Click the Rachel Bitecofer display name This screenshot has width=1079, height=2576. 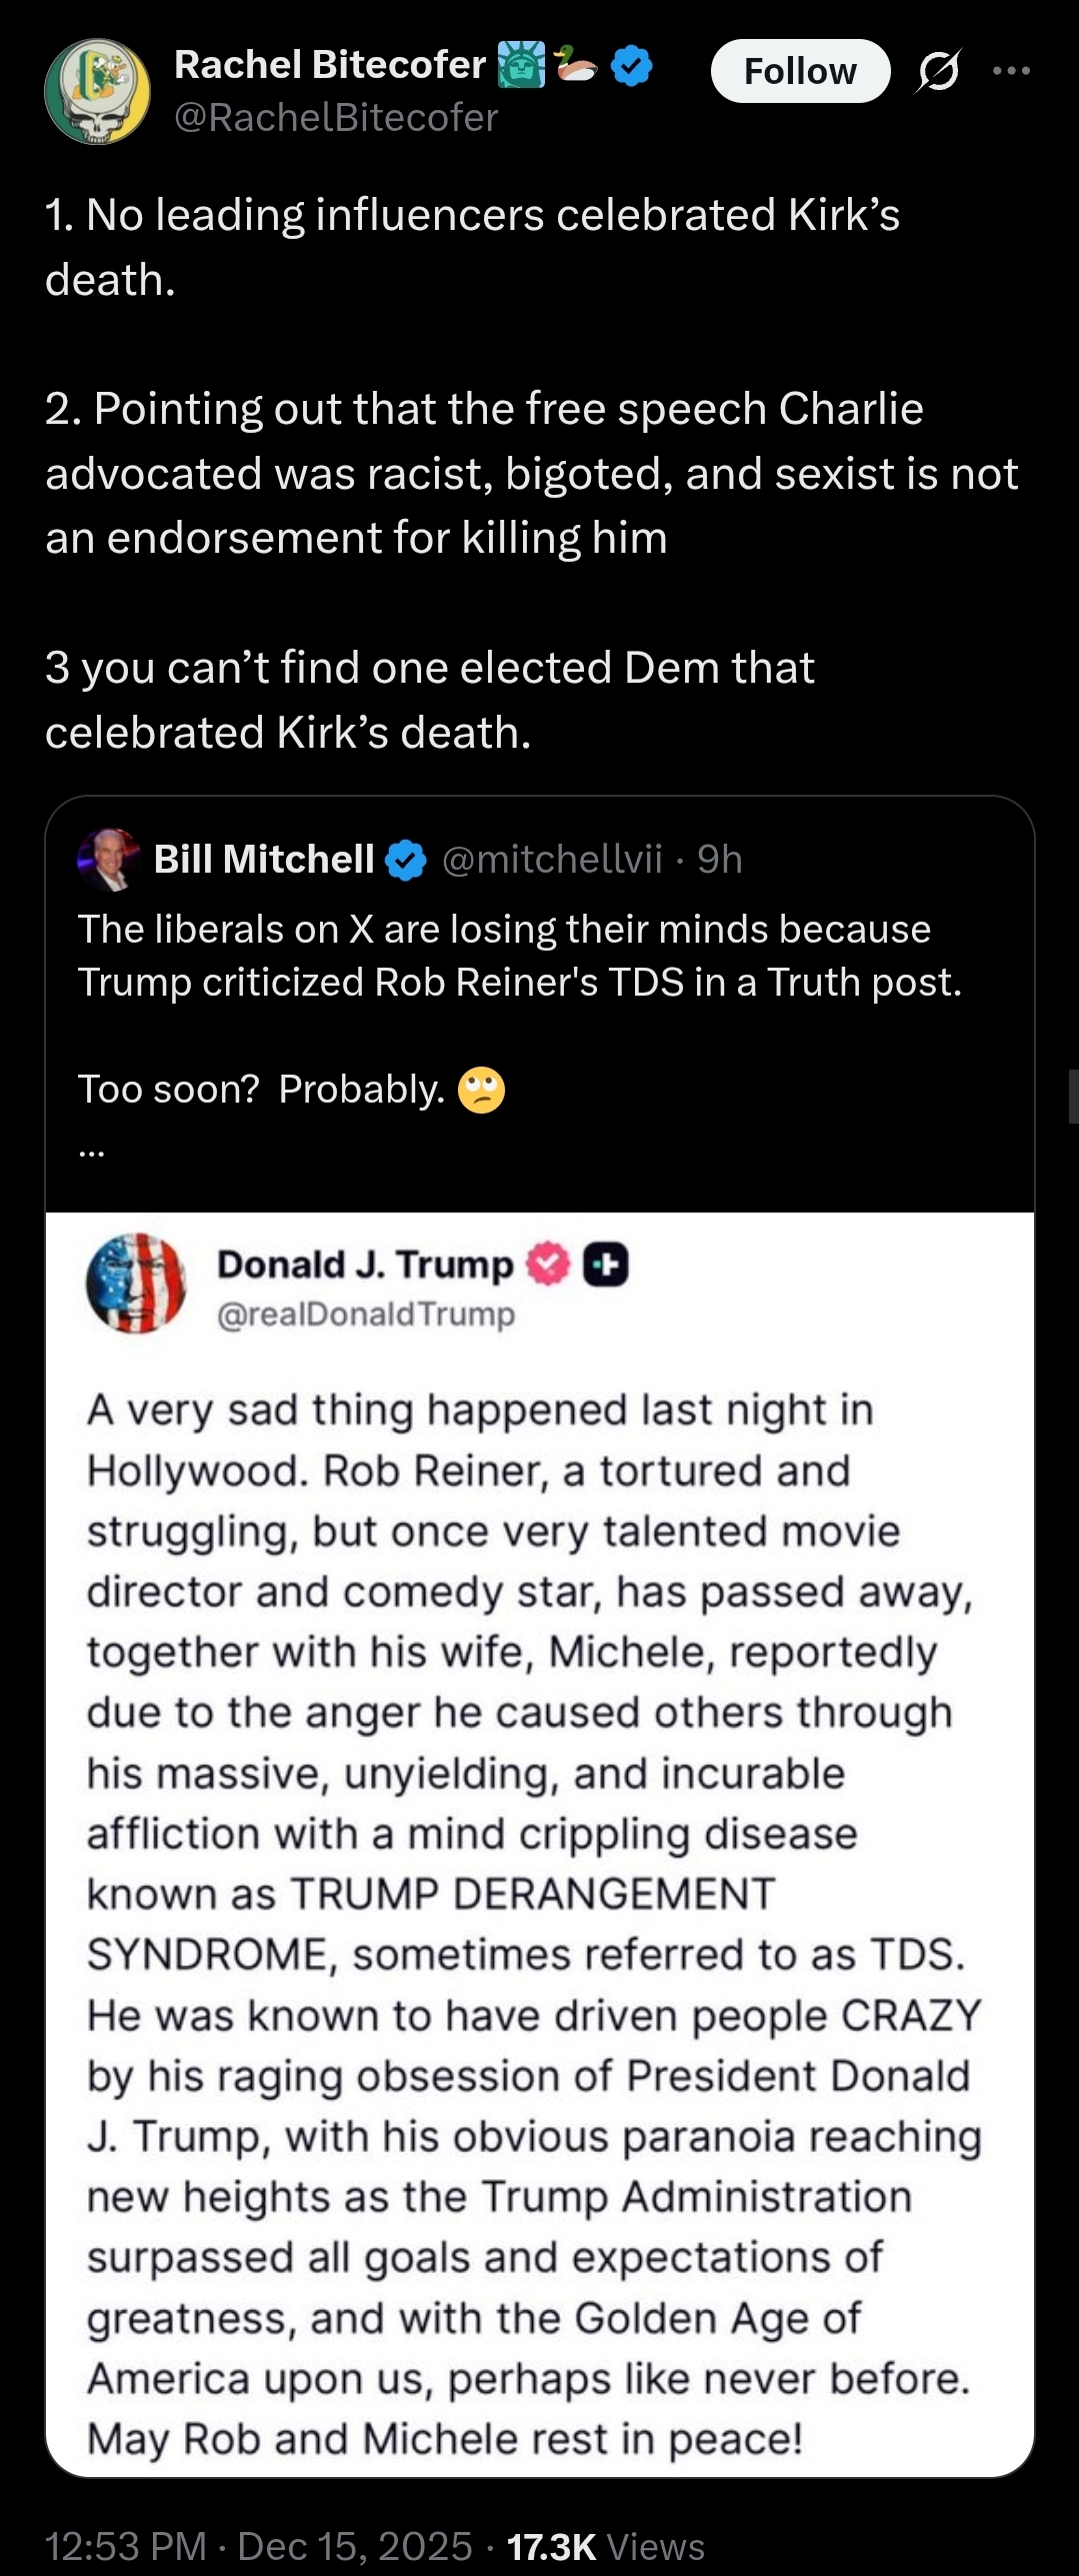click(x=330, y=65)
